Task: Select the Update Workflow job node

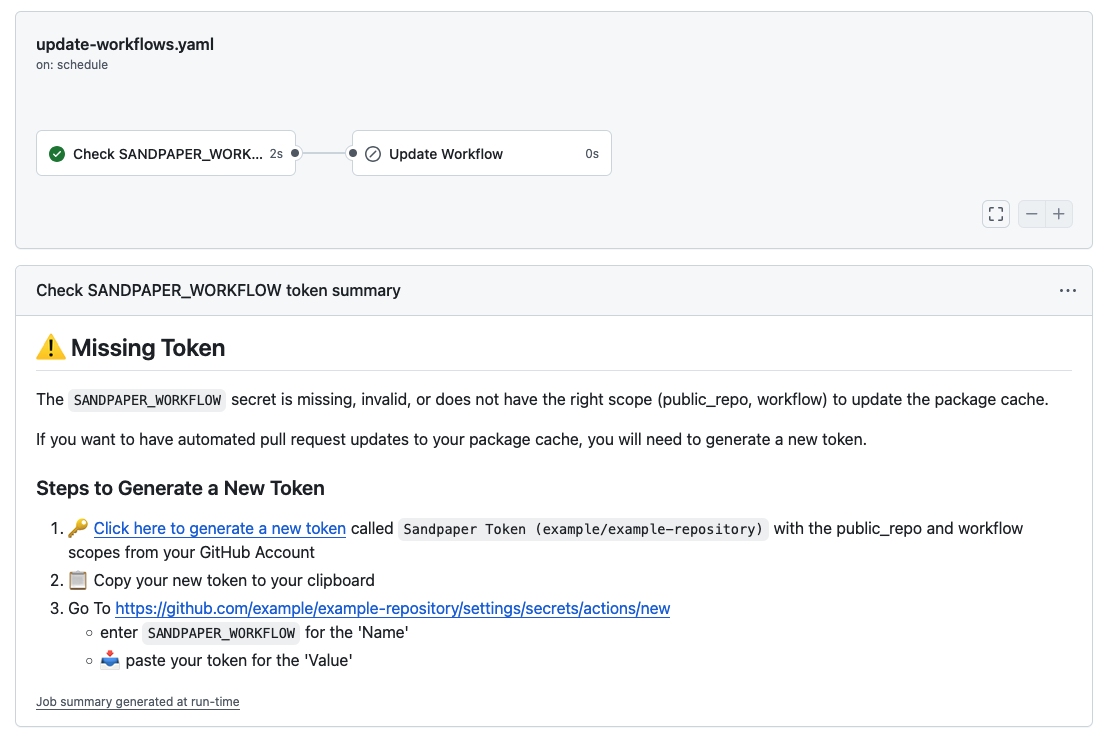Action: point(481,153)
